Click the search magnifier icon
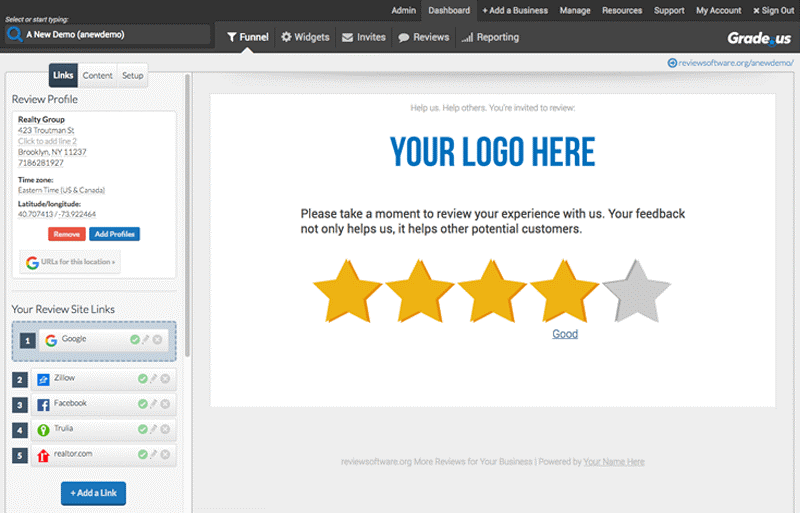This screenshot has height=513, width=800. pyautogui.click(x=14, y=34)
